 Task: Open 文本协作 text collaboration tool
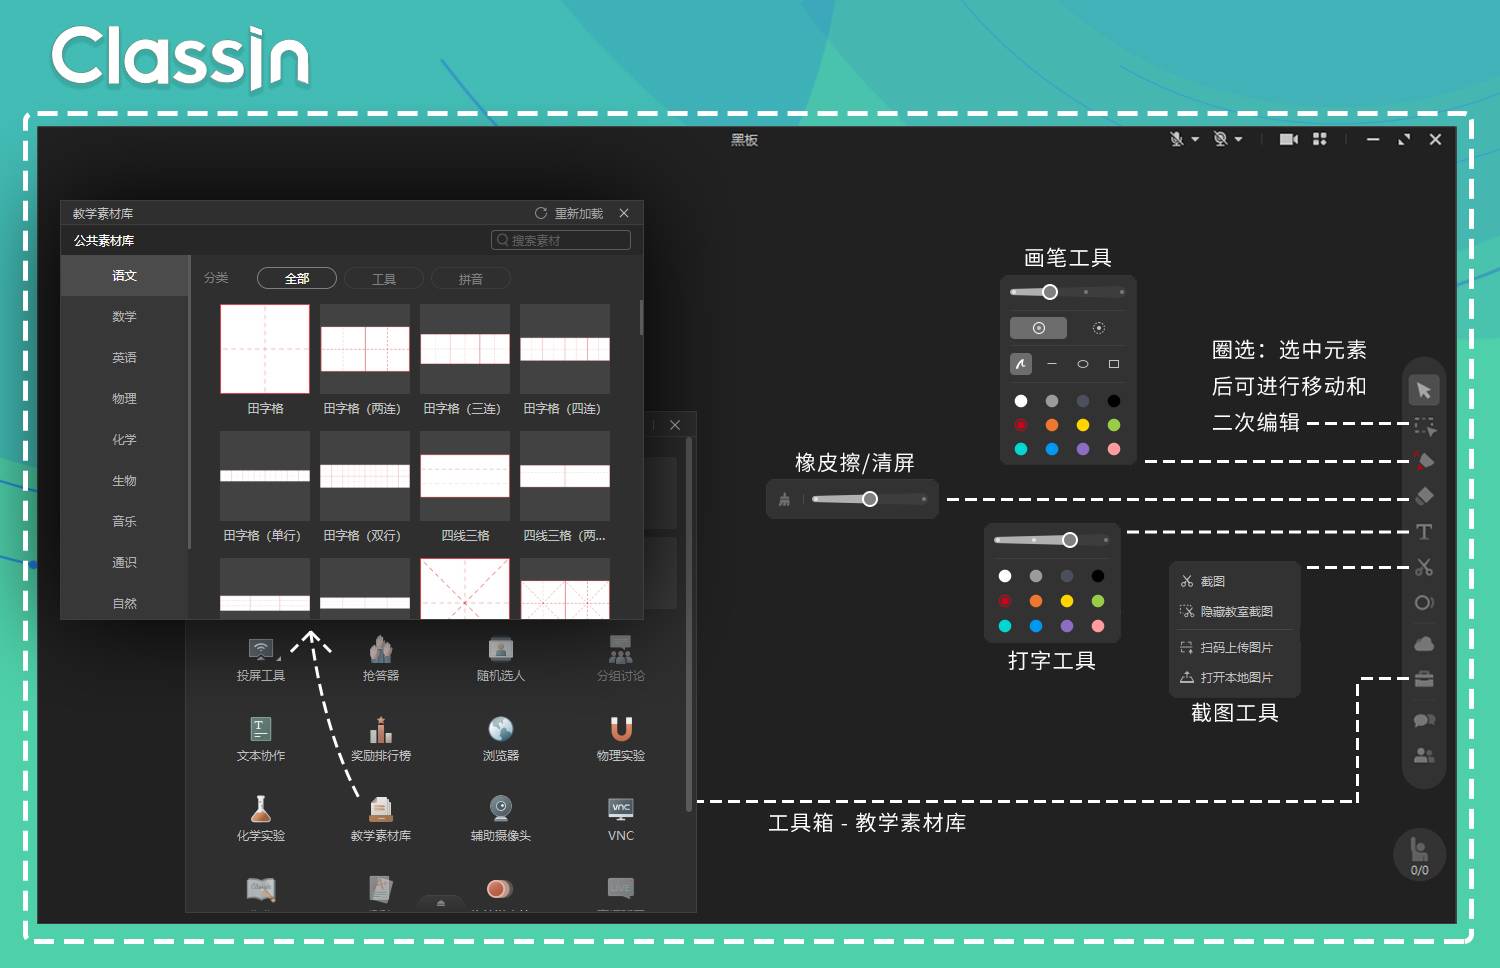261,739
